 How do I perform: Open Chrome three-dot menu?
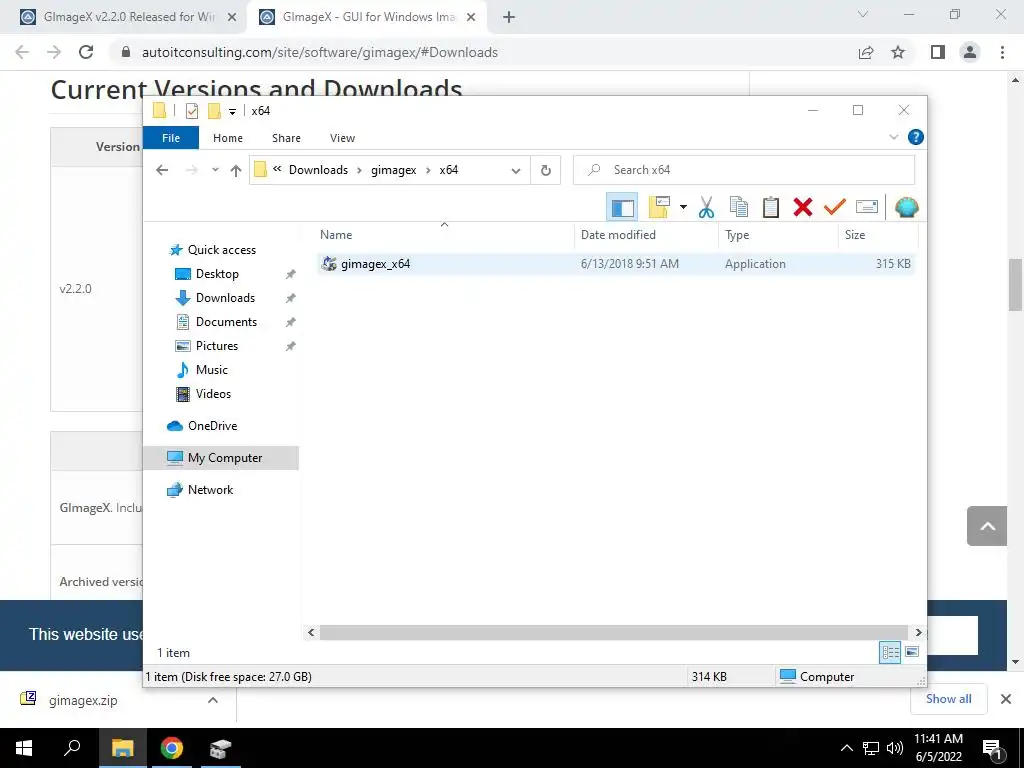point(1002,52)
